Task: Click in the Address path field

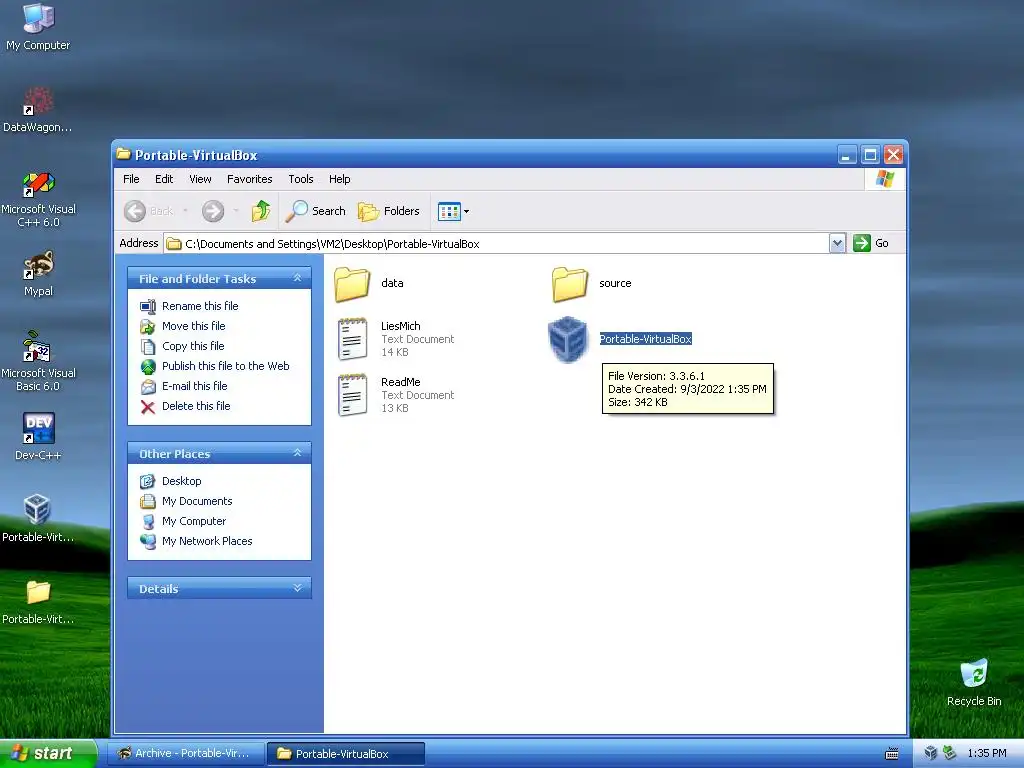Action: click(x=496, y=244)
